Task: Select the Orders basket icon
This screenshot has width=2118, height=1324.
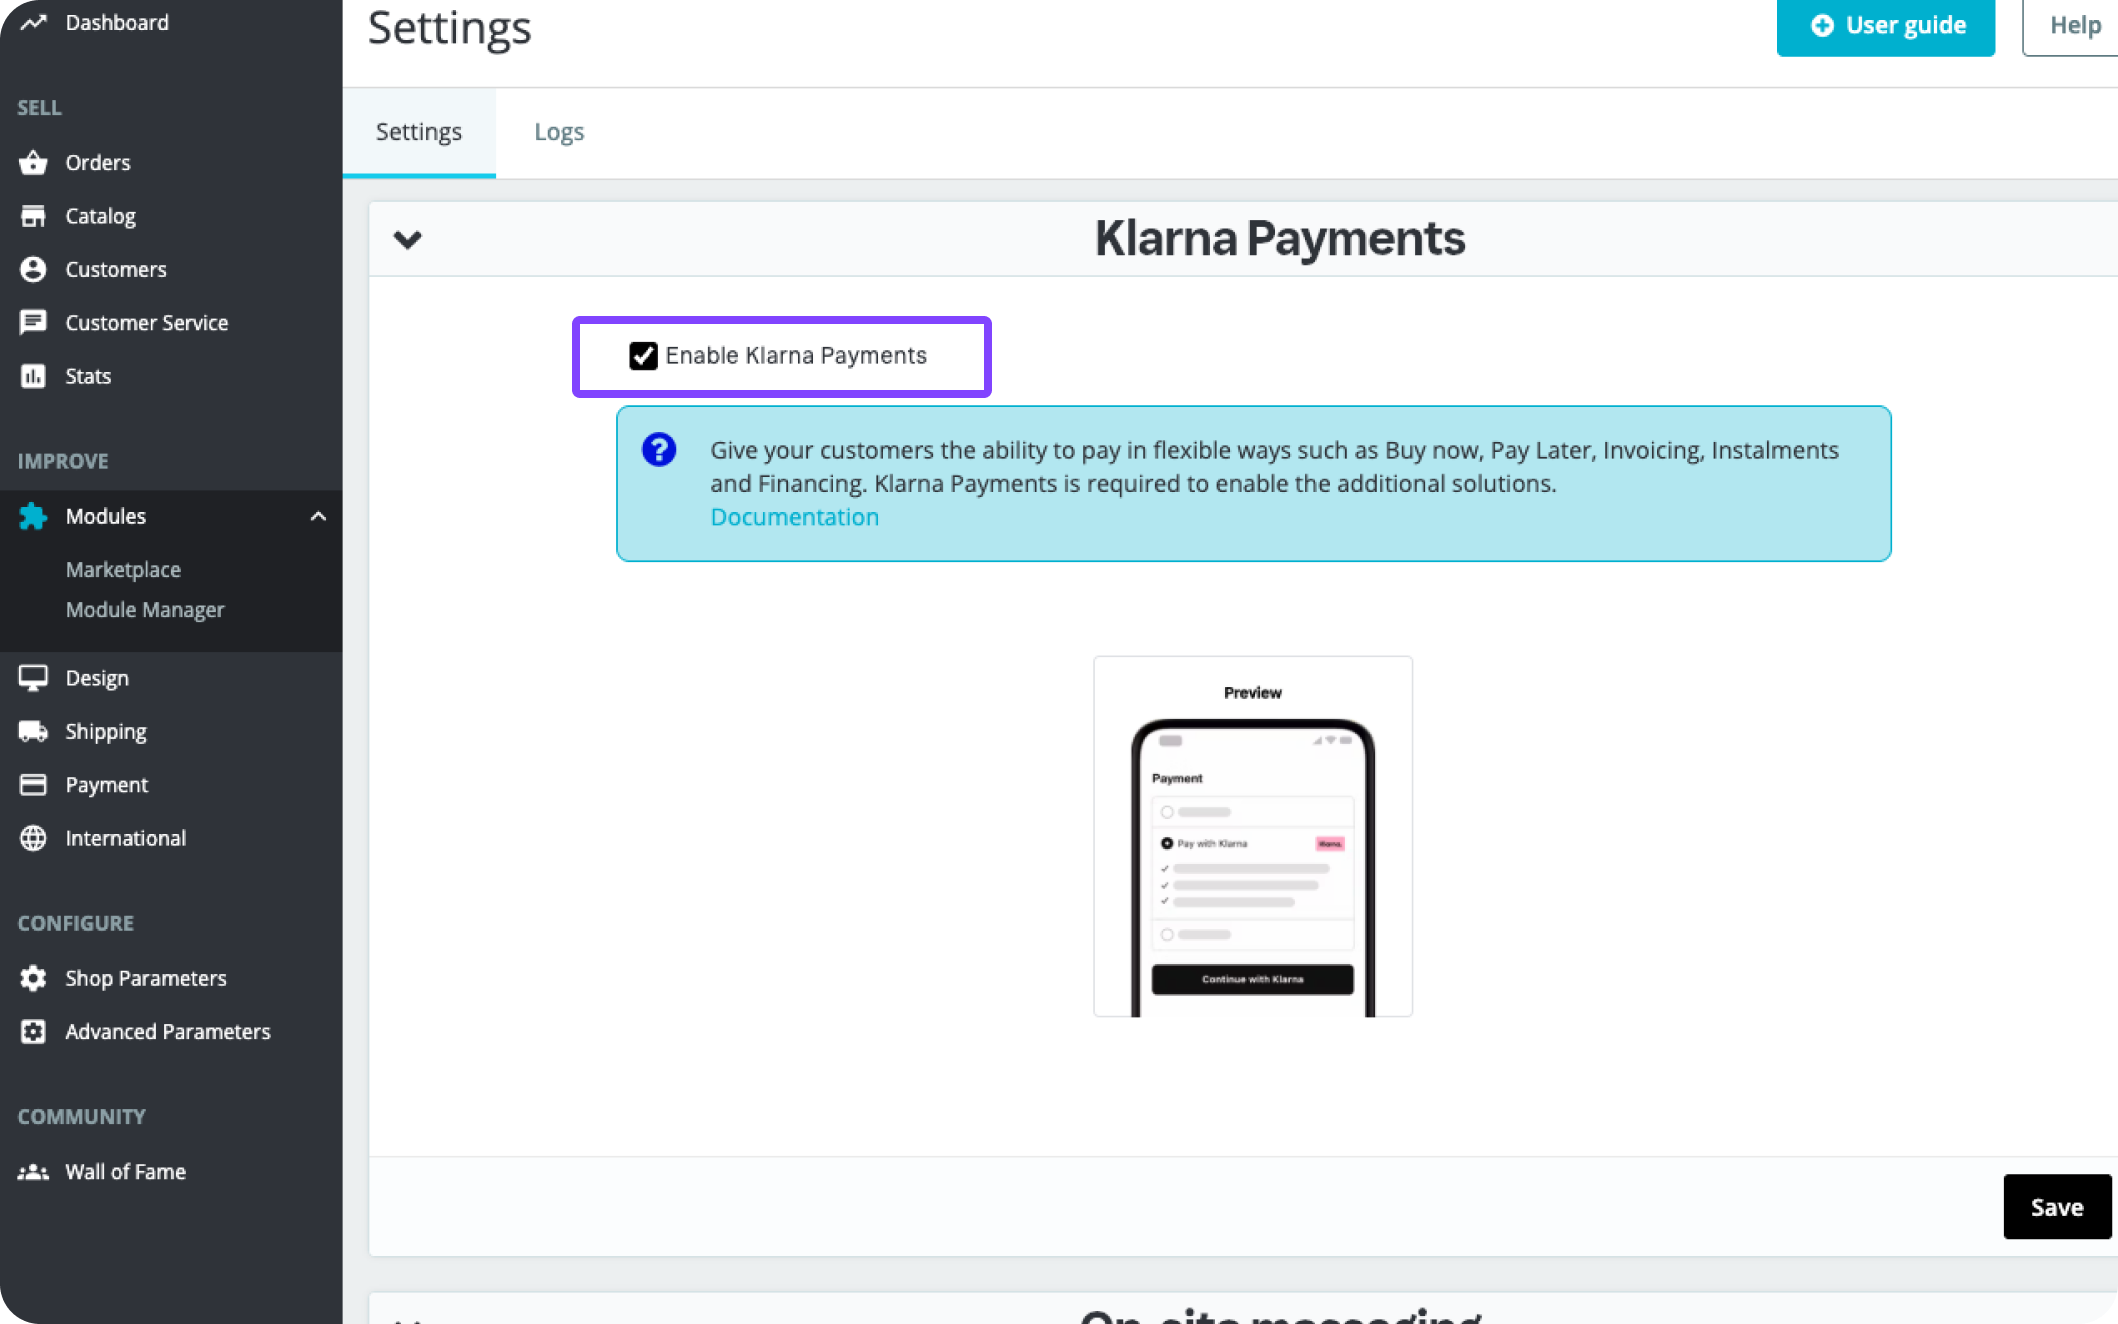Action: click(x=34, y=162)
